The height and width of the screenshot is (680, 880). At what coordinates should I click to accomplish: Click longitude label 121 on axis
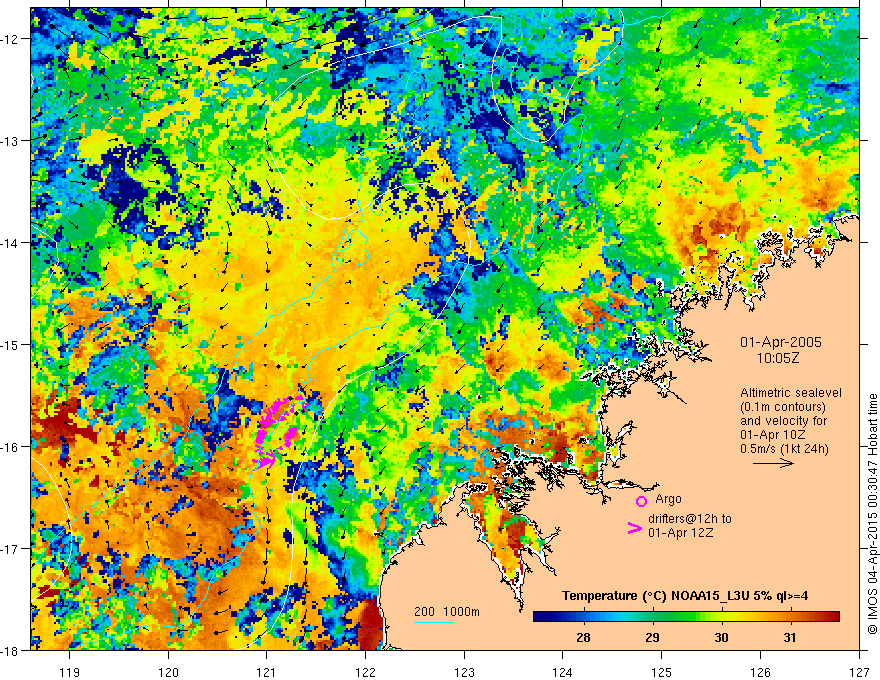tap(267, 672)
